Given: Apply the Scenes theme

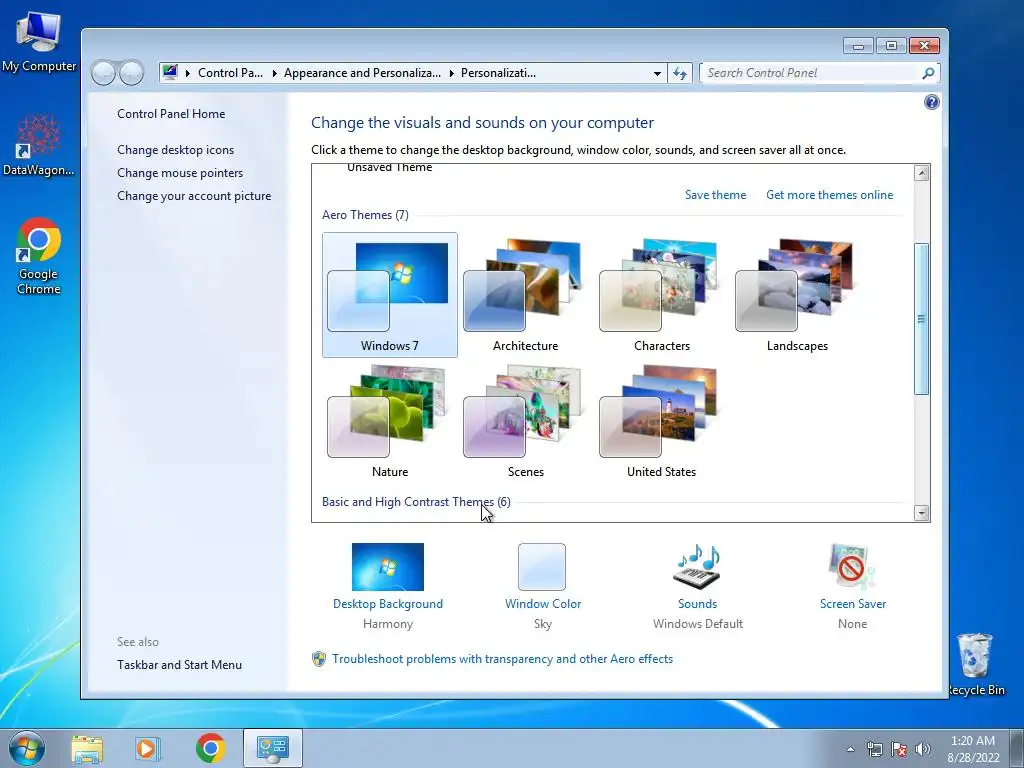Looking at the screenshot, I should 525,421.
